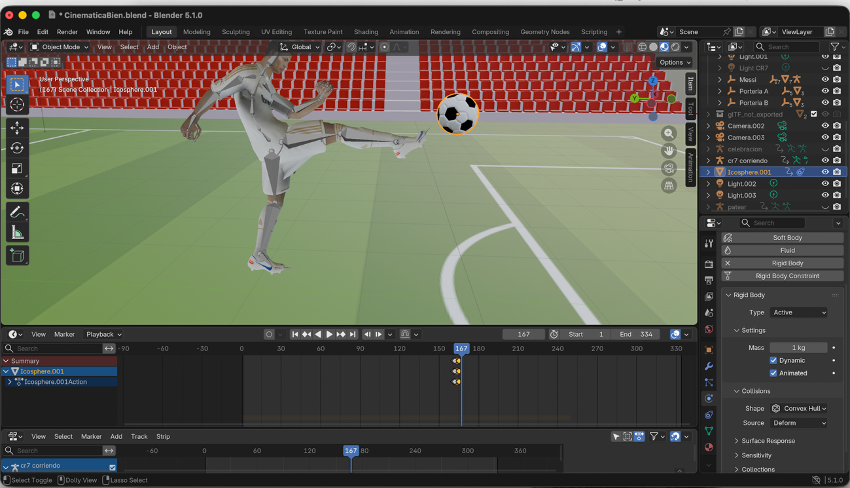Uncheck the Dynamic rigid body checkbox
Viewport: 850px width, 488px height.
tap(773, 360)
